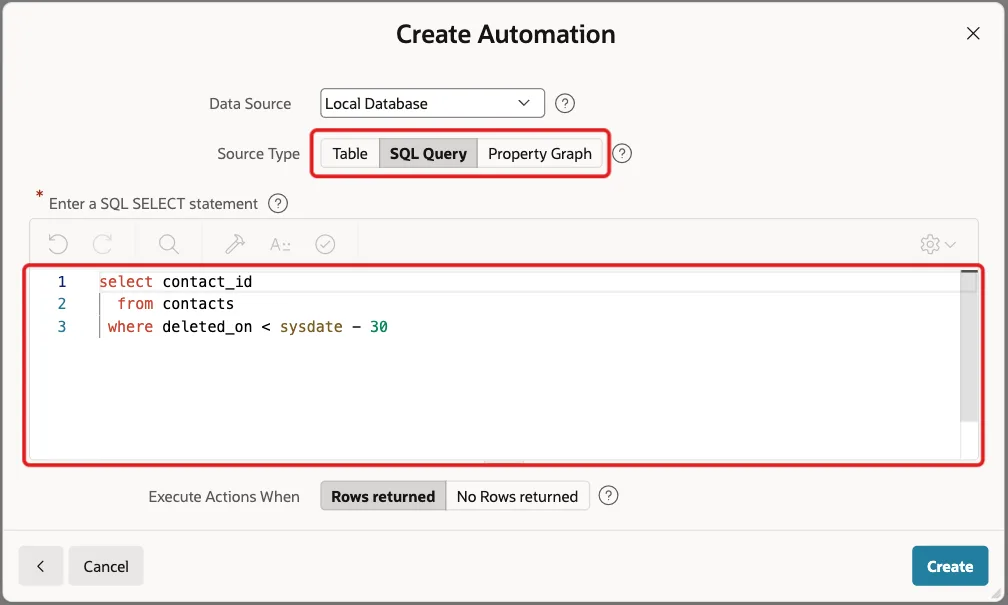Select Table as the source type
The width and height of the screenshot is (1008, 605).
350,154
